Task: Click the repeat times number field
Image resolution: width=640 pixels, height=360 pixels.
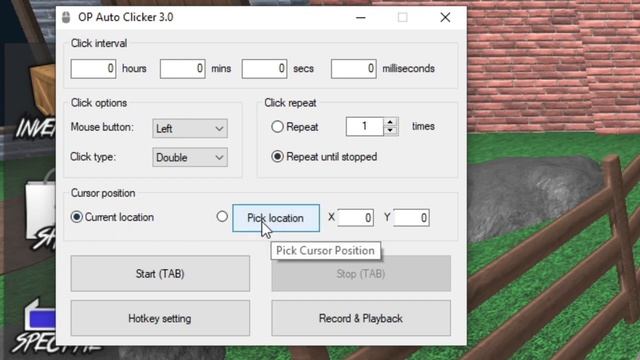Action: (364, 127)
